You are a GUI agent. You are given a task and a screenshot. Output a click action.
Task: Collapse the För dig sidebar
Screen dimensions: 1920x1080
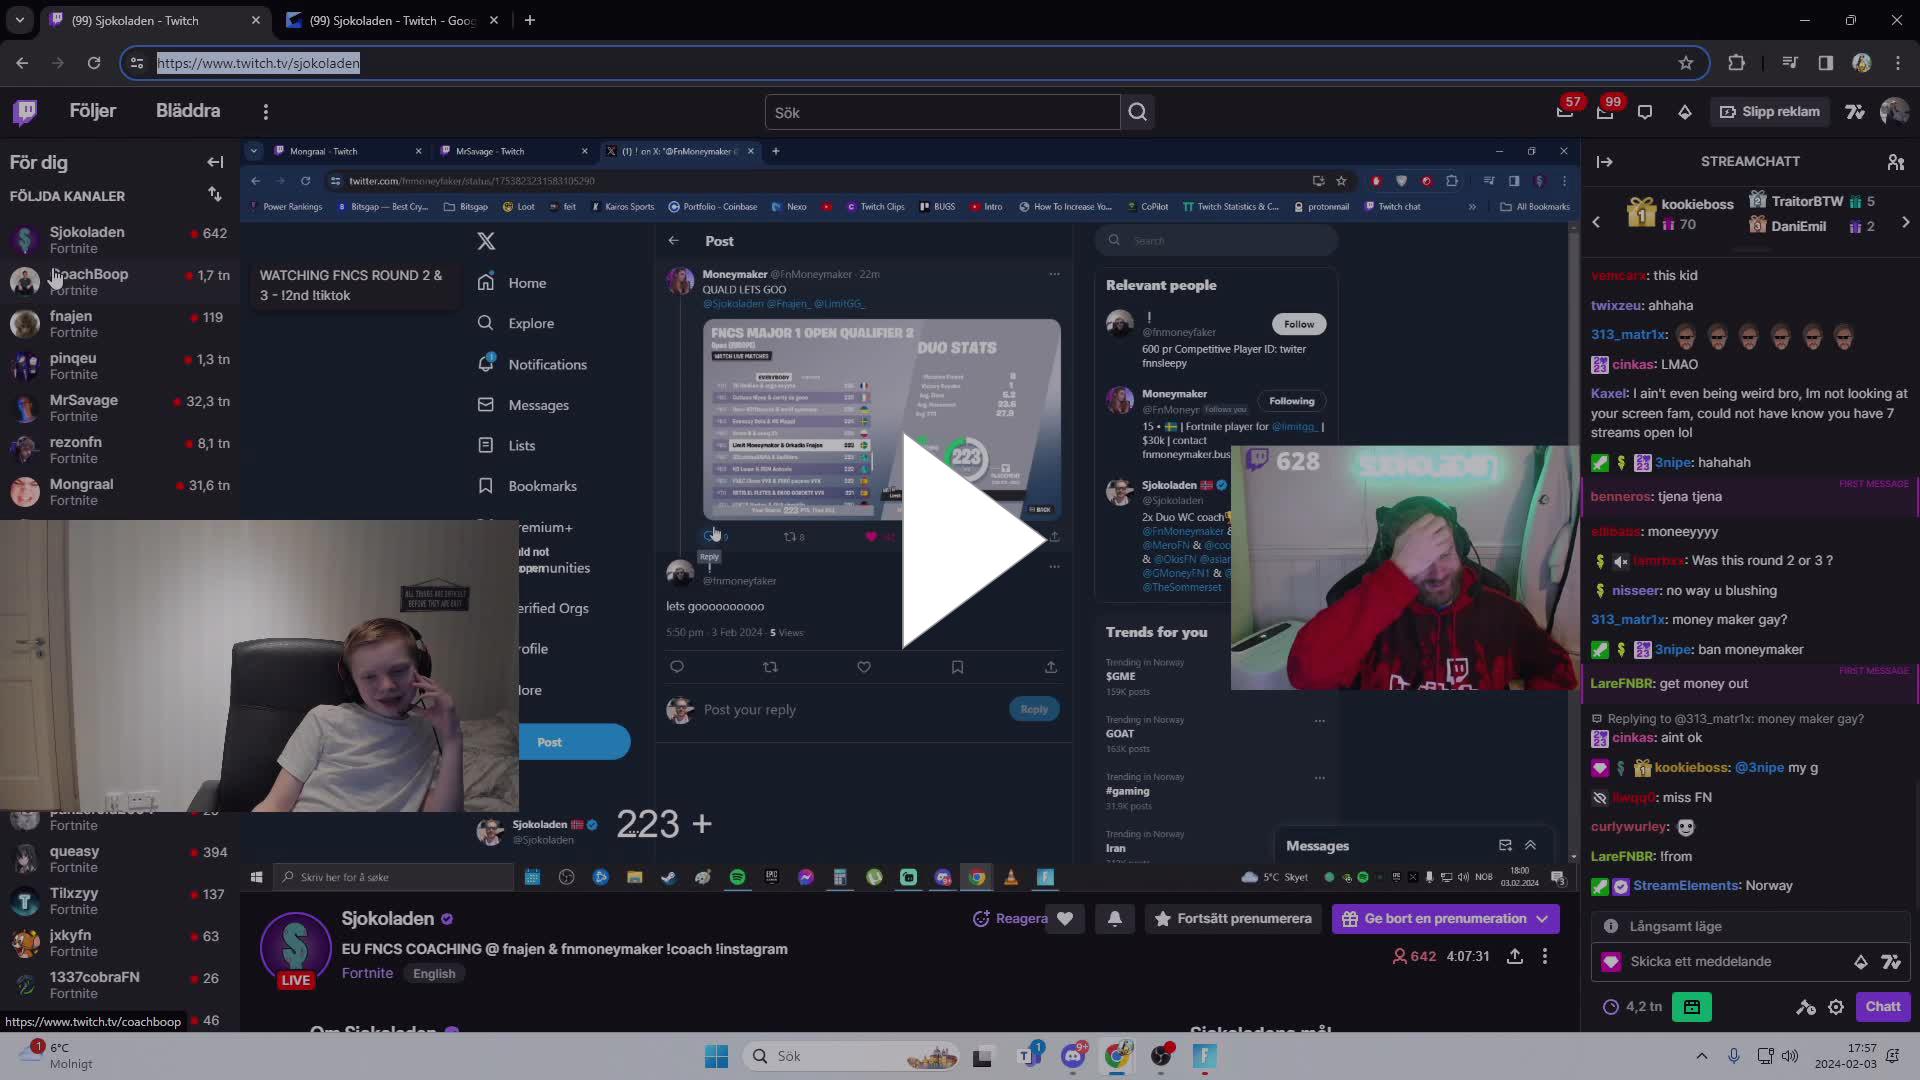pos(214,162)
